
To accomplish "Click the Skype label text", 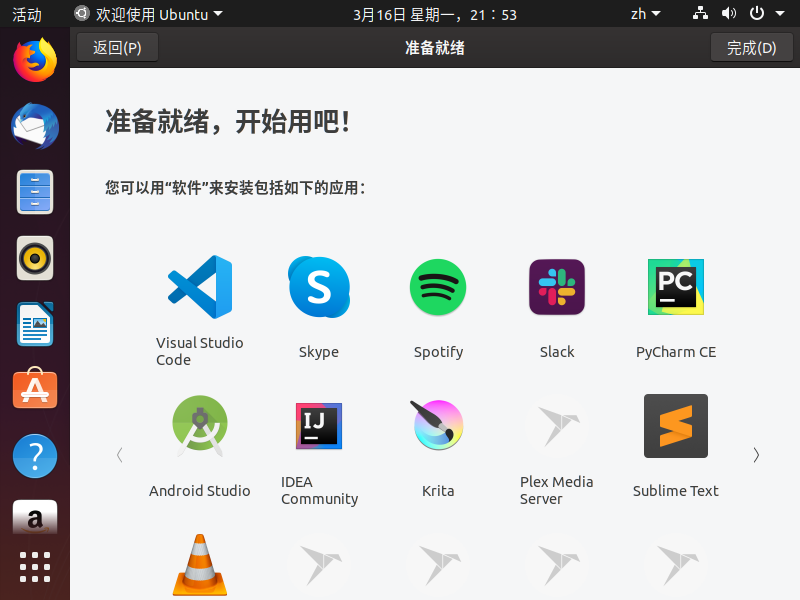I will coord(319,352).
